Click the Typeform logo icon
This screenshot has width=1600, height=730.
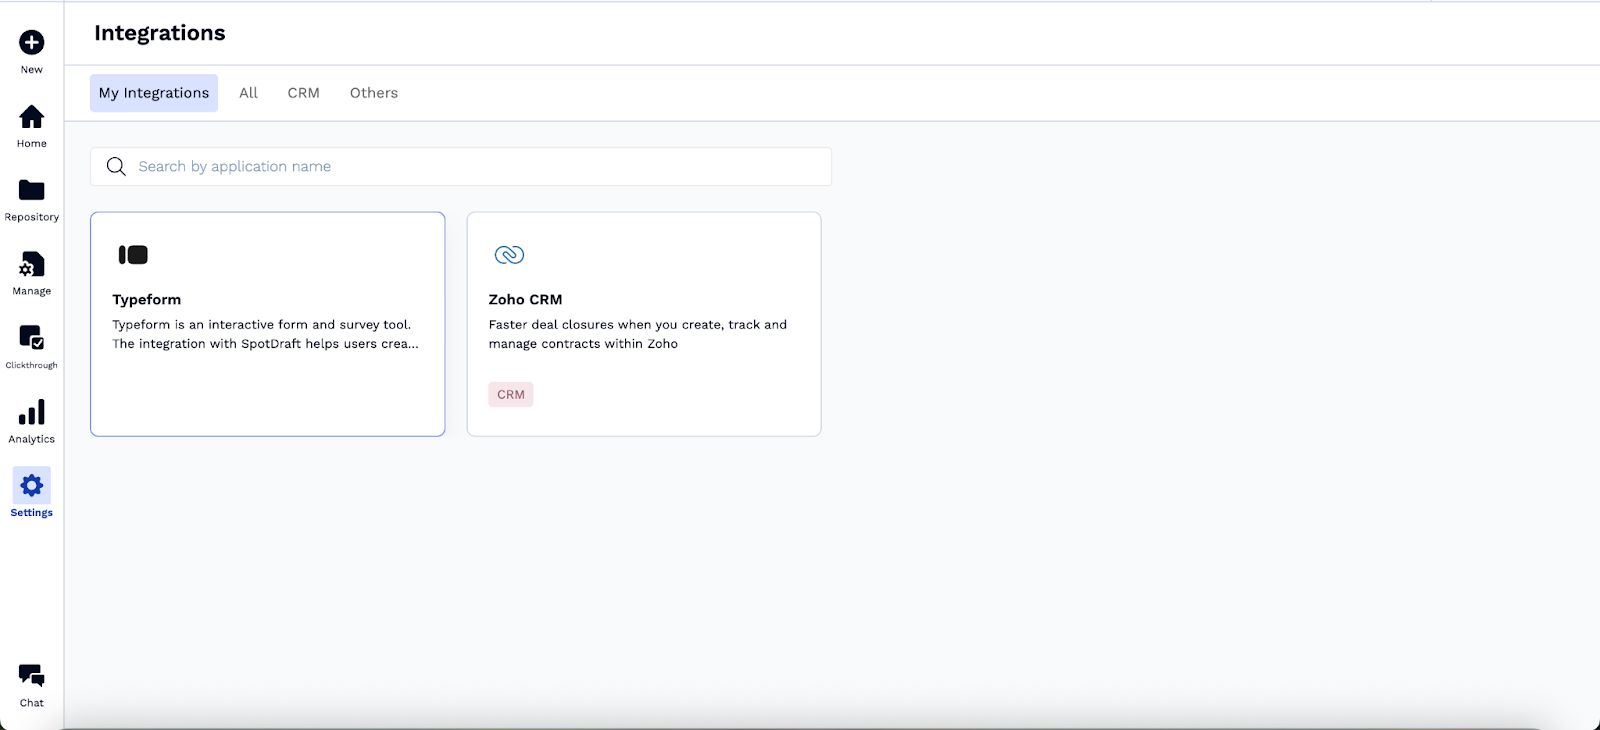133,255
